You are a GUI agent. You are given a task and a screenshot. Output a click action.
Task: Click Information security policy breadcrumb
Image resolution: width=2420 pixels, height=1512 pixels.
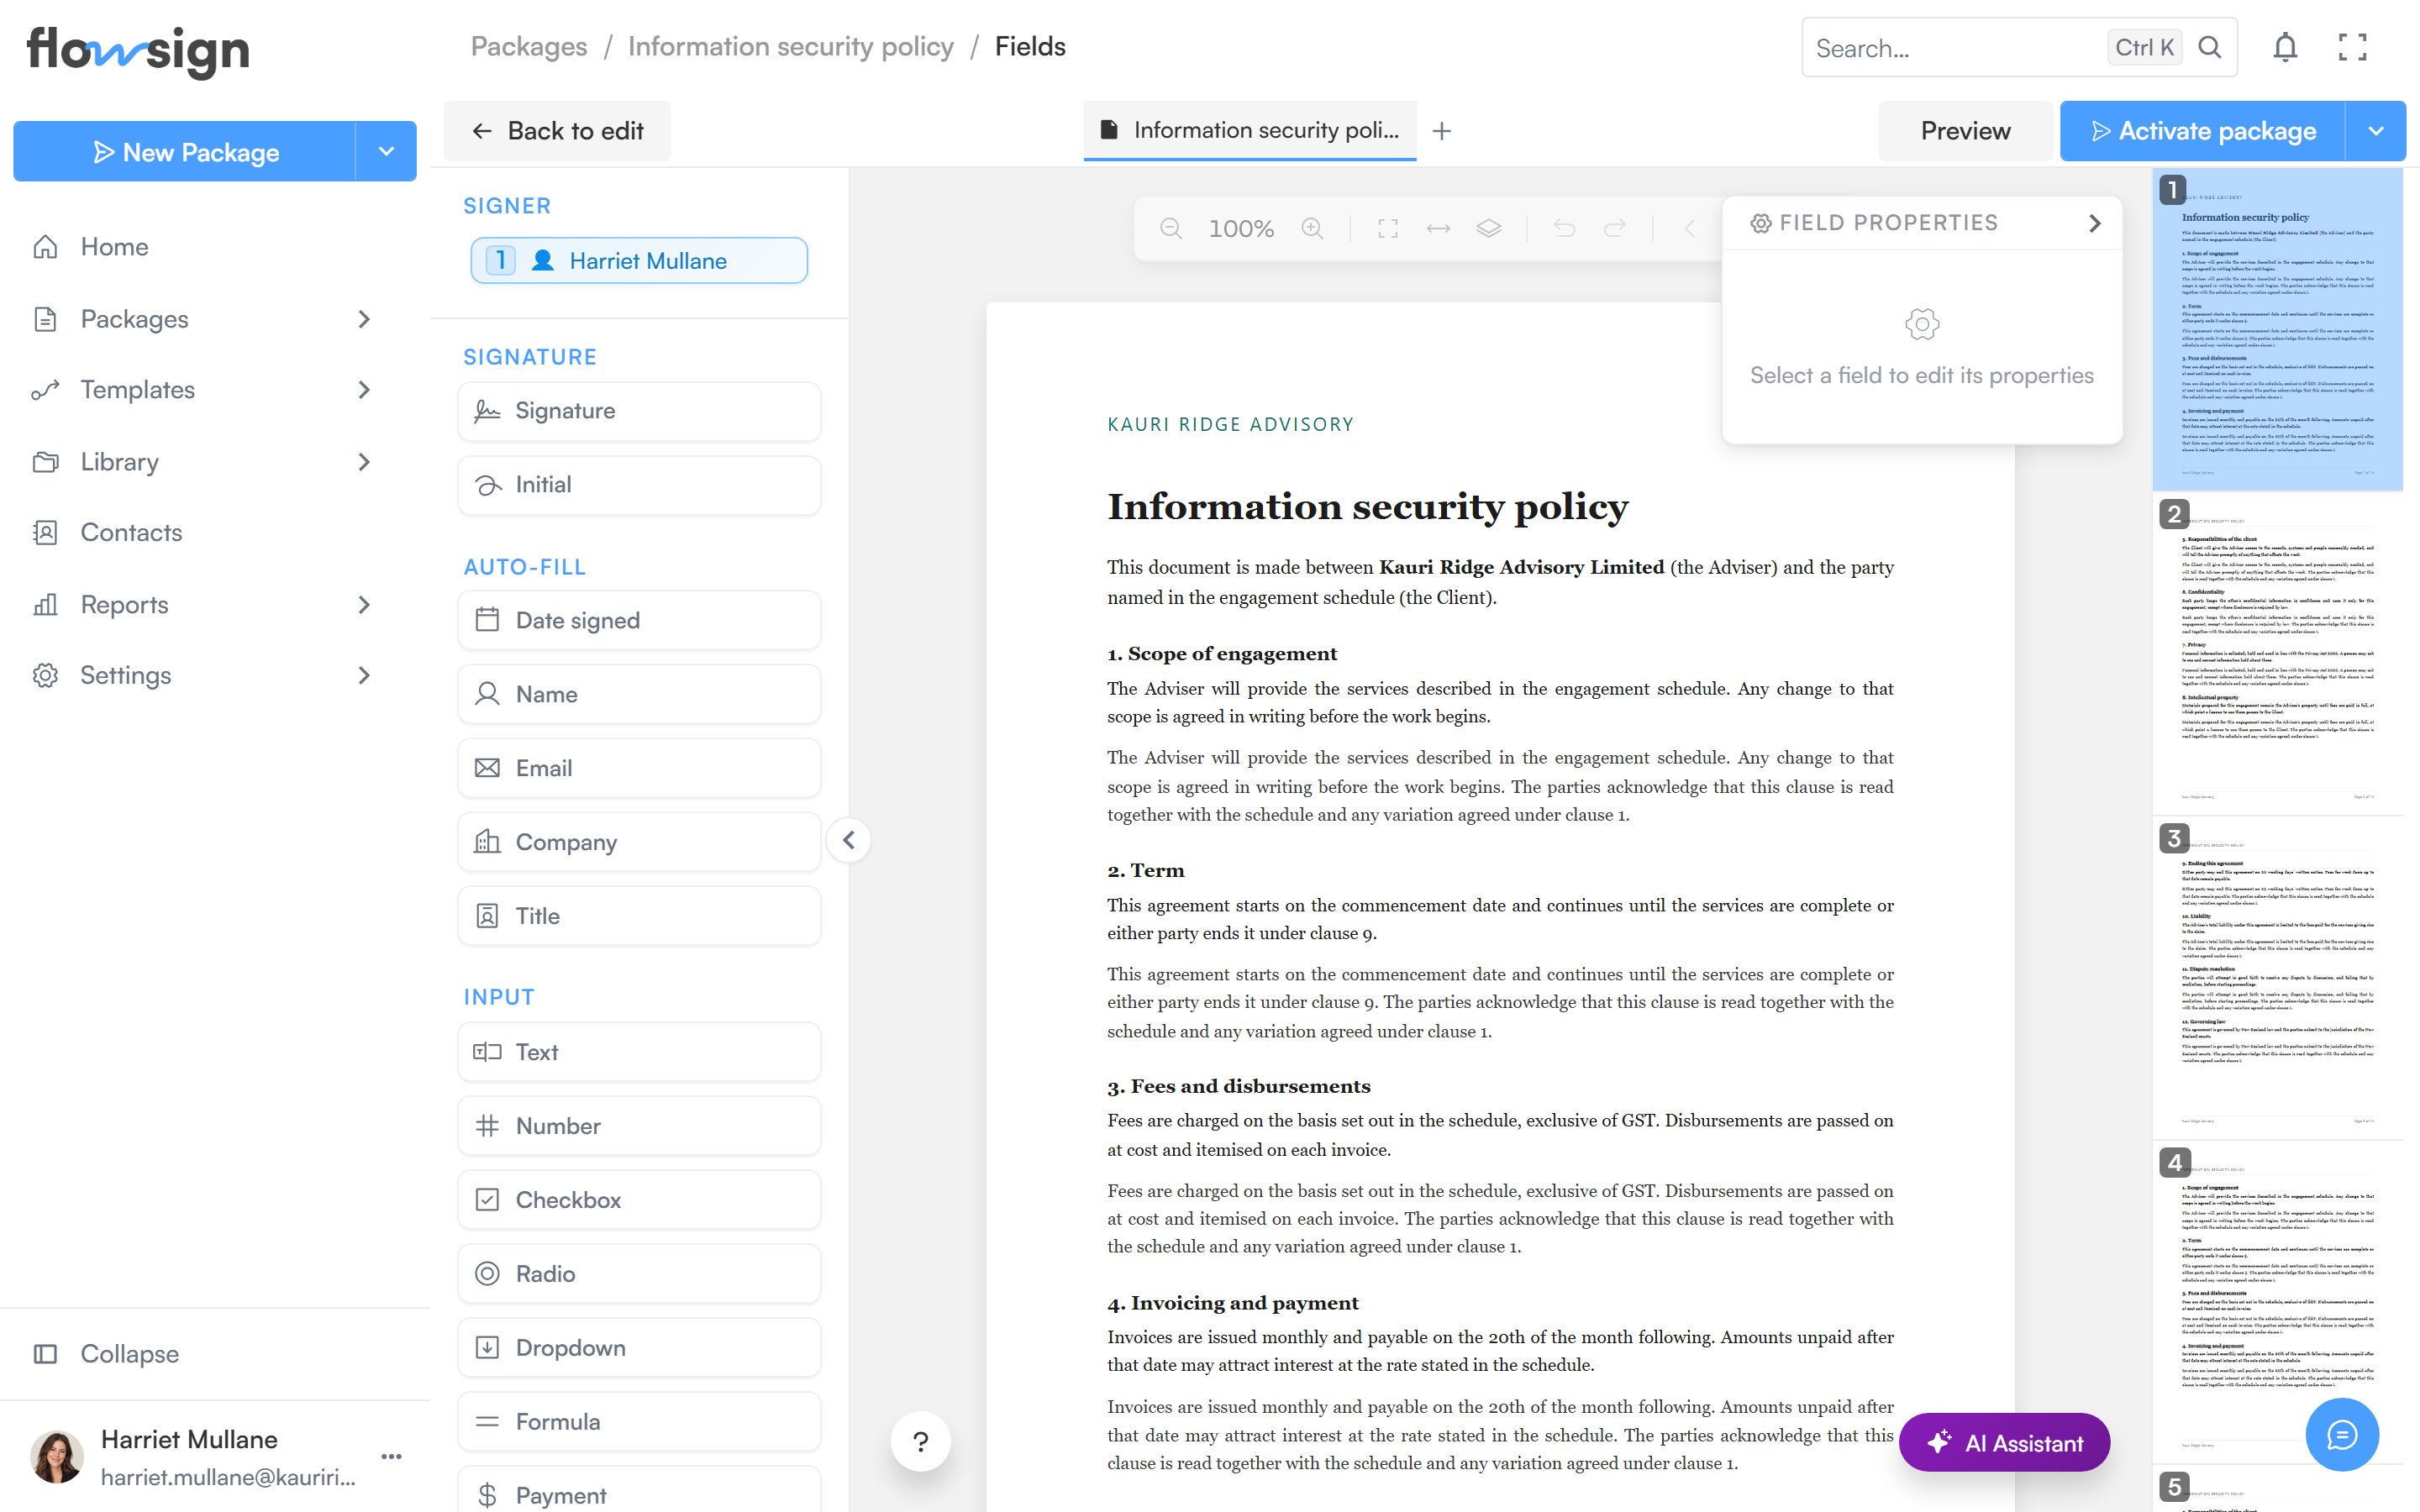click(791, 47)
